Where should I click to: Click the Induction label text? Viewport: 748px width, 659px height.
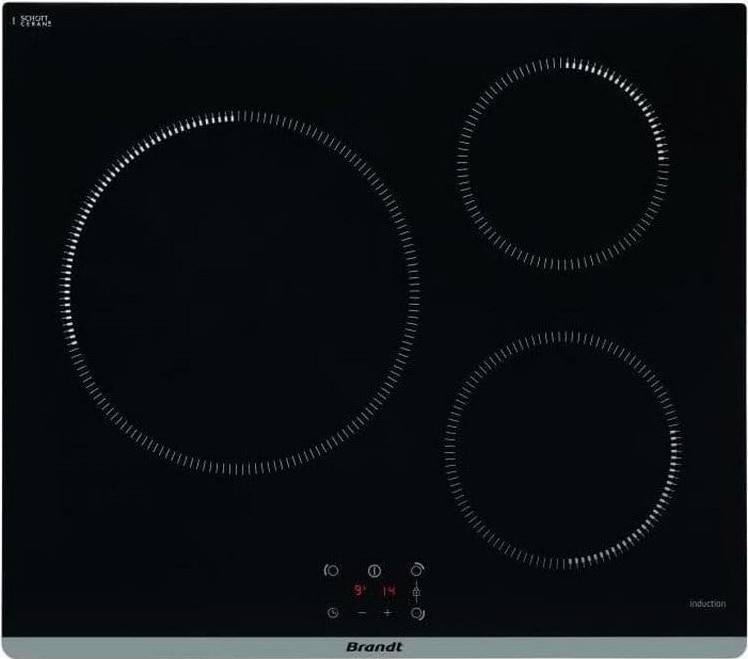(707, 604)
